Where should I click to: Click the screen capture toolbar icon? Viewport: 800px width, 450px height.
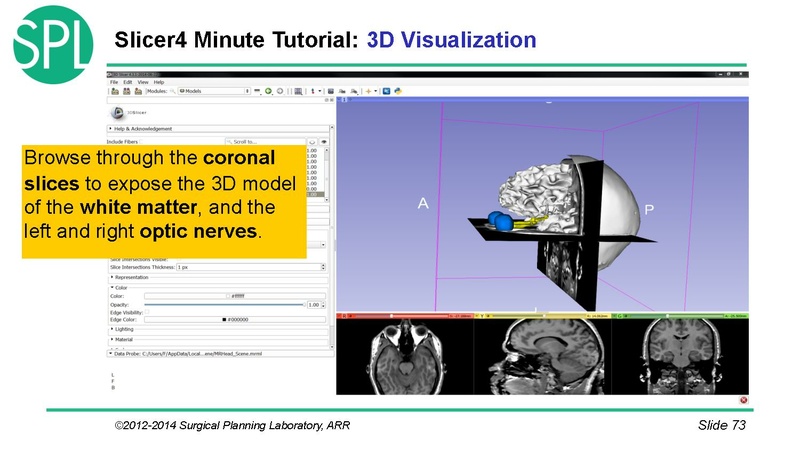(331, 91)
